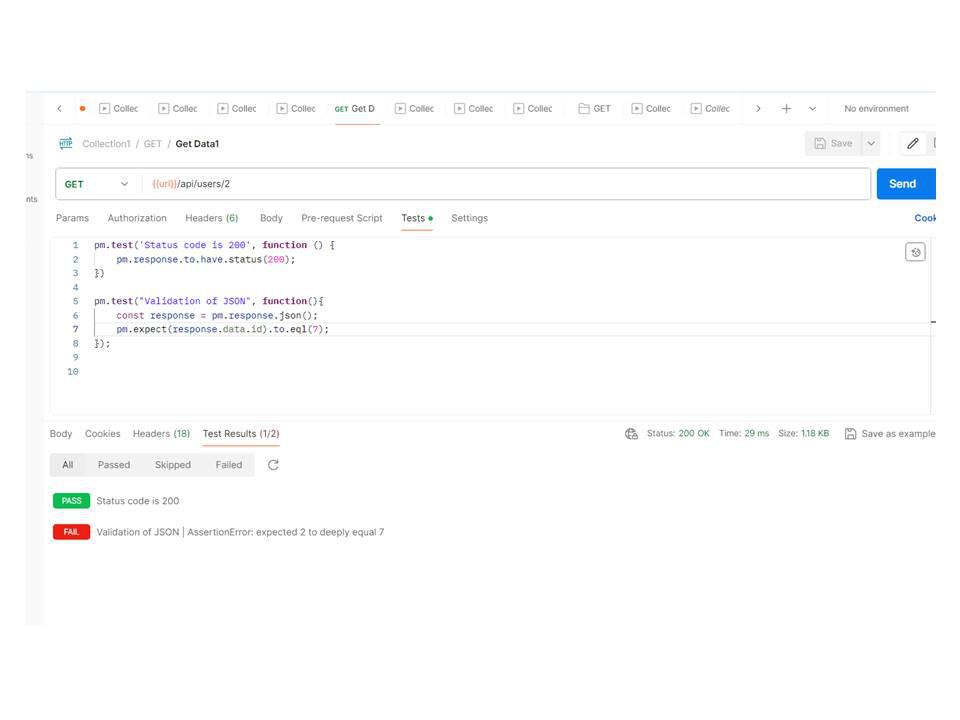960x720 pixels.
Task: Click the HTTP request type icon
Action: [66, 143]
